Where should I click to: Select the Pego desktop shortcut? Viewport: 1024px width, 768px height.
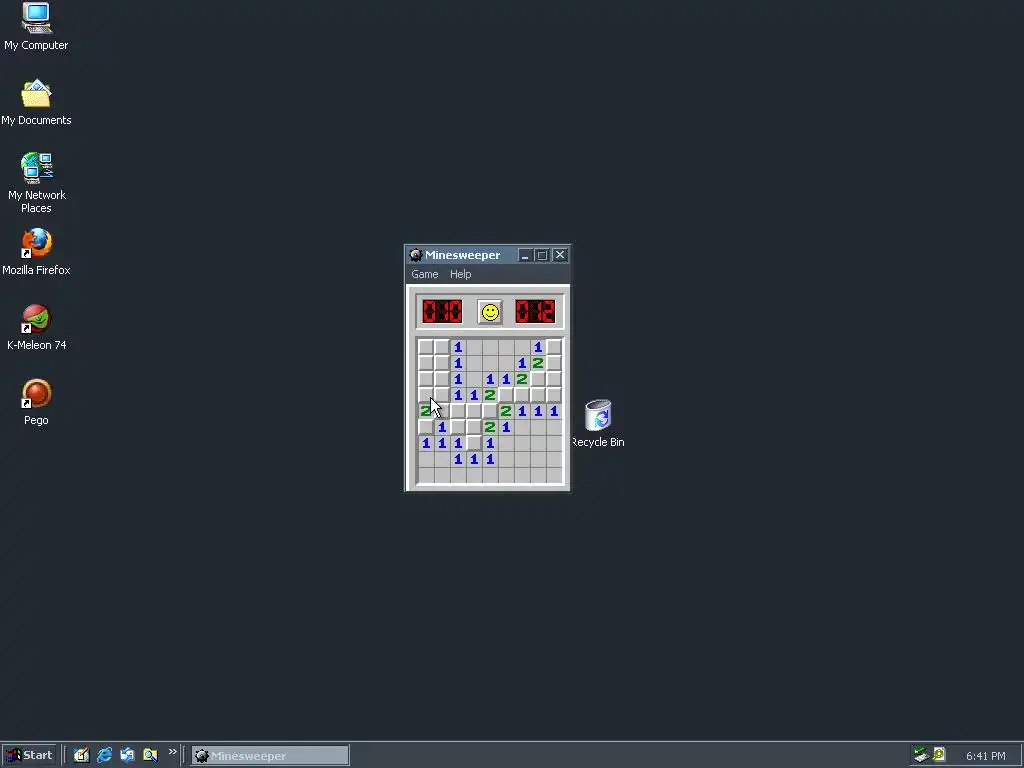click(x=36, y=402)
